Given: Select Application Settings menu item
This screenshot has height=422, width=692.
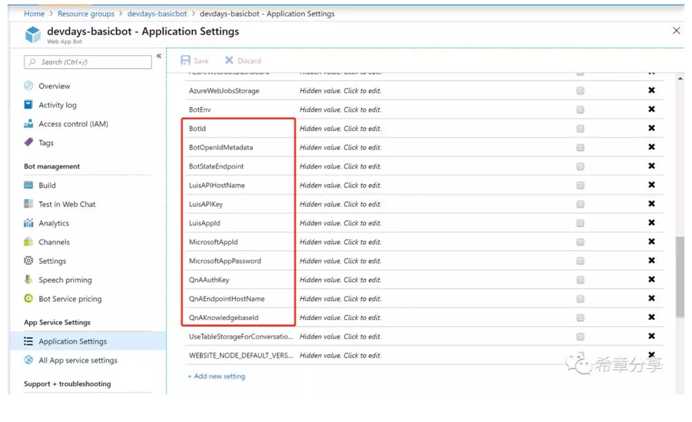Looking at the screenshot, I should pyautogui.click(x=87, y=341).
